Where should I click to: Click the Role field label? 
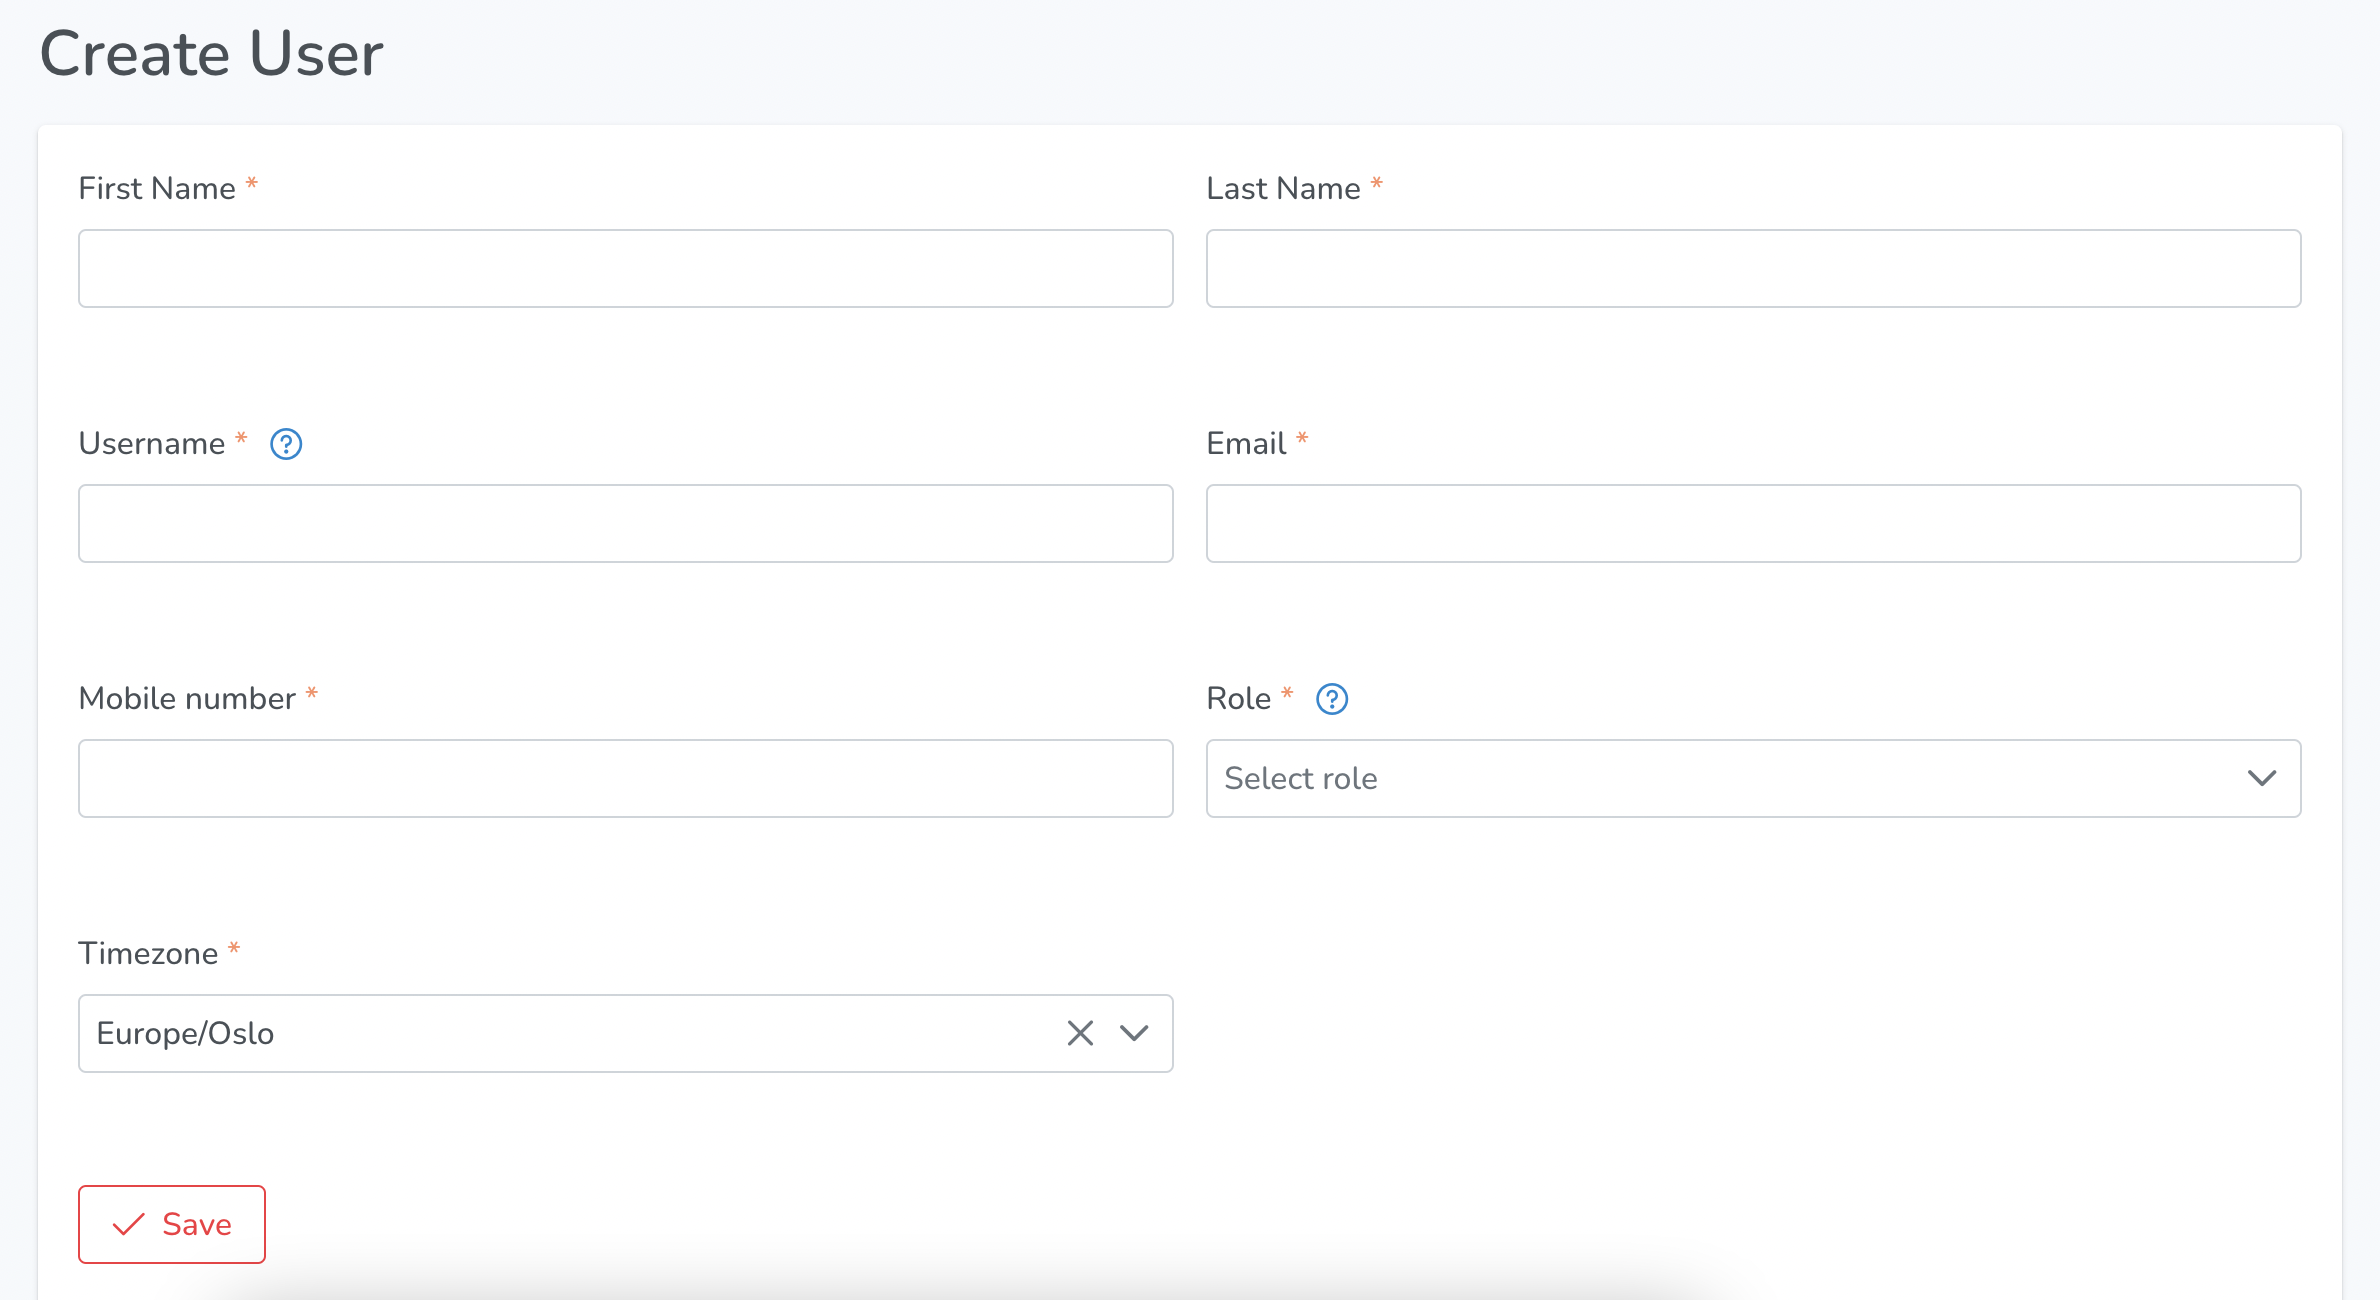pos(1239,698)
